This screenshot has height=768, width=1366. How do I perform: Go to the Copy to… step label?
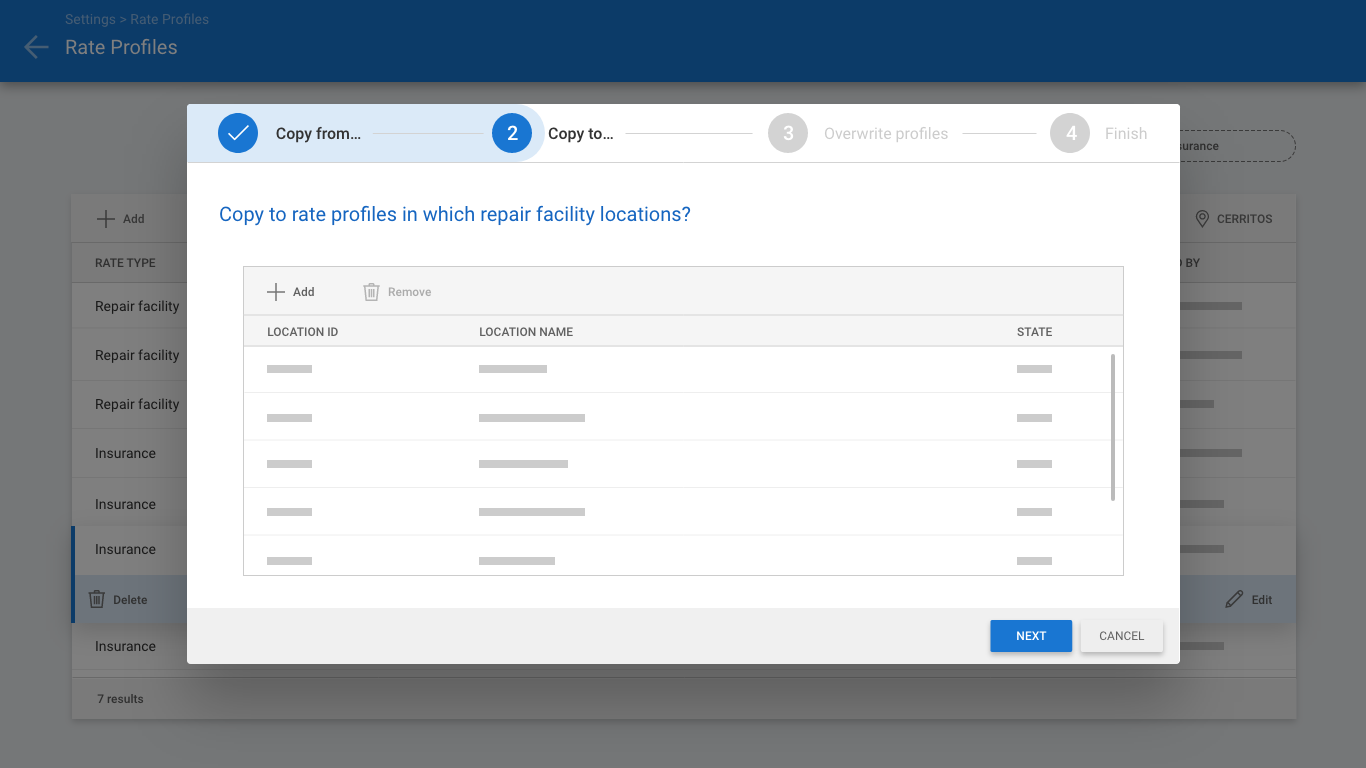click(x=580, y=134)
